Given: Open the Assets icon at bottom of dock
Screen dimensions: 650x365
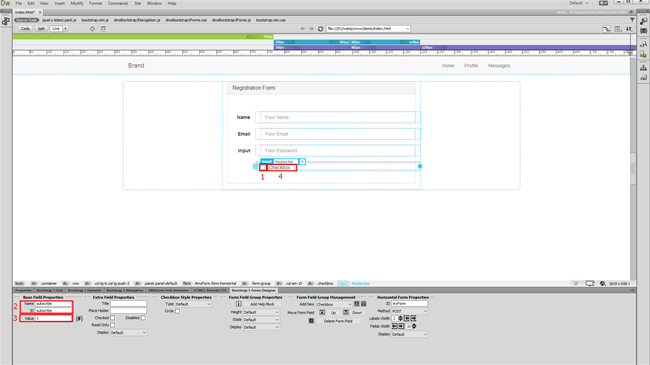Looking at the screenshot, I should 643,77.
